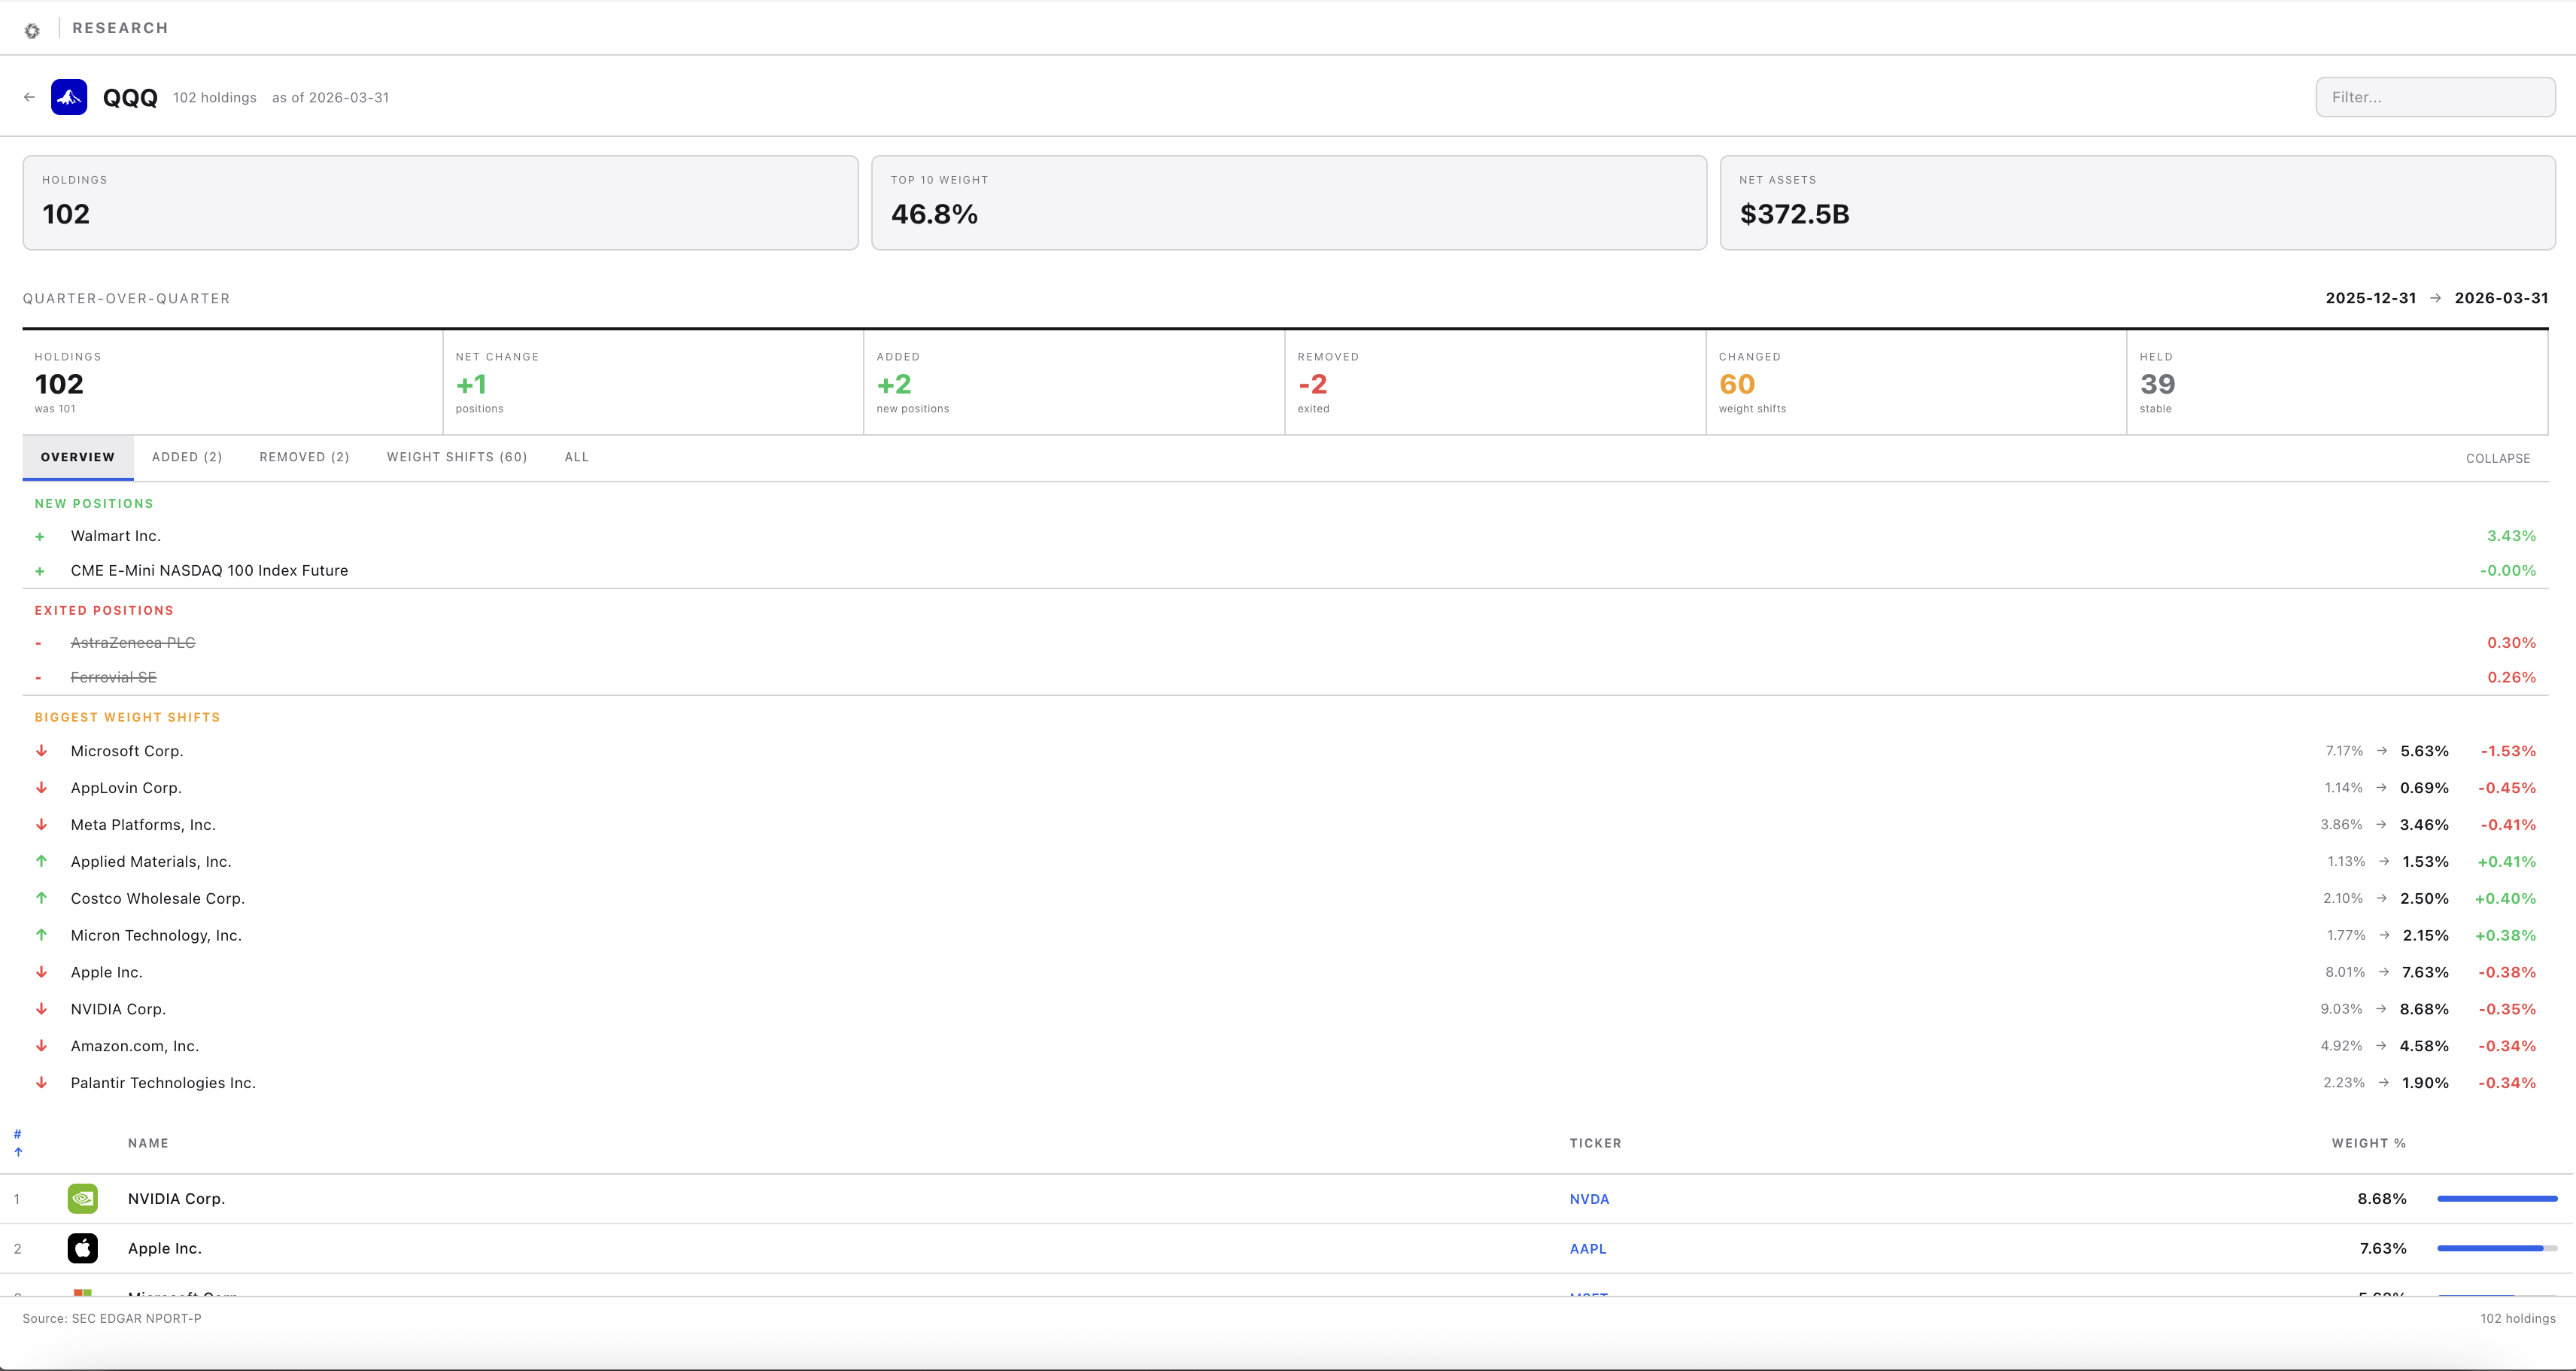Select Micron Technology, Inc. weight shift row
The height and width of the screenshot is (1371, 2576).
point(1285,935)
